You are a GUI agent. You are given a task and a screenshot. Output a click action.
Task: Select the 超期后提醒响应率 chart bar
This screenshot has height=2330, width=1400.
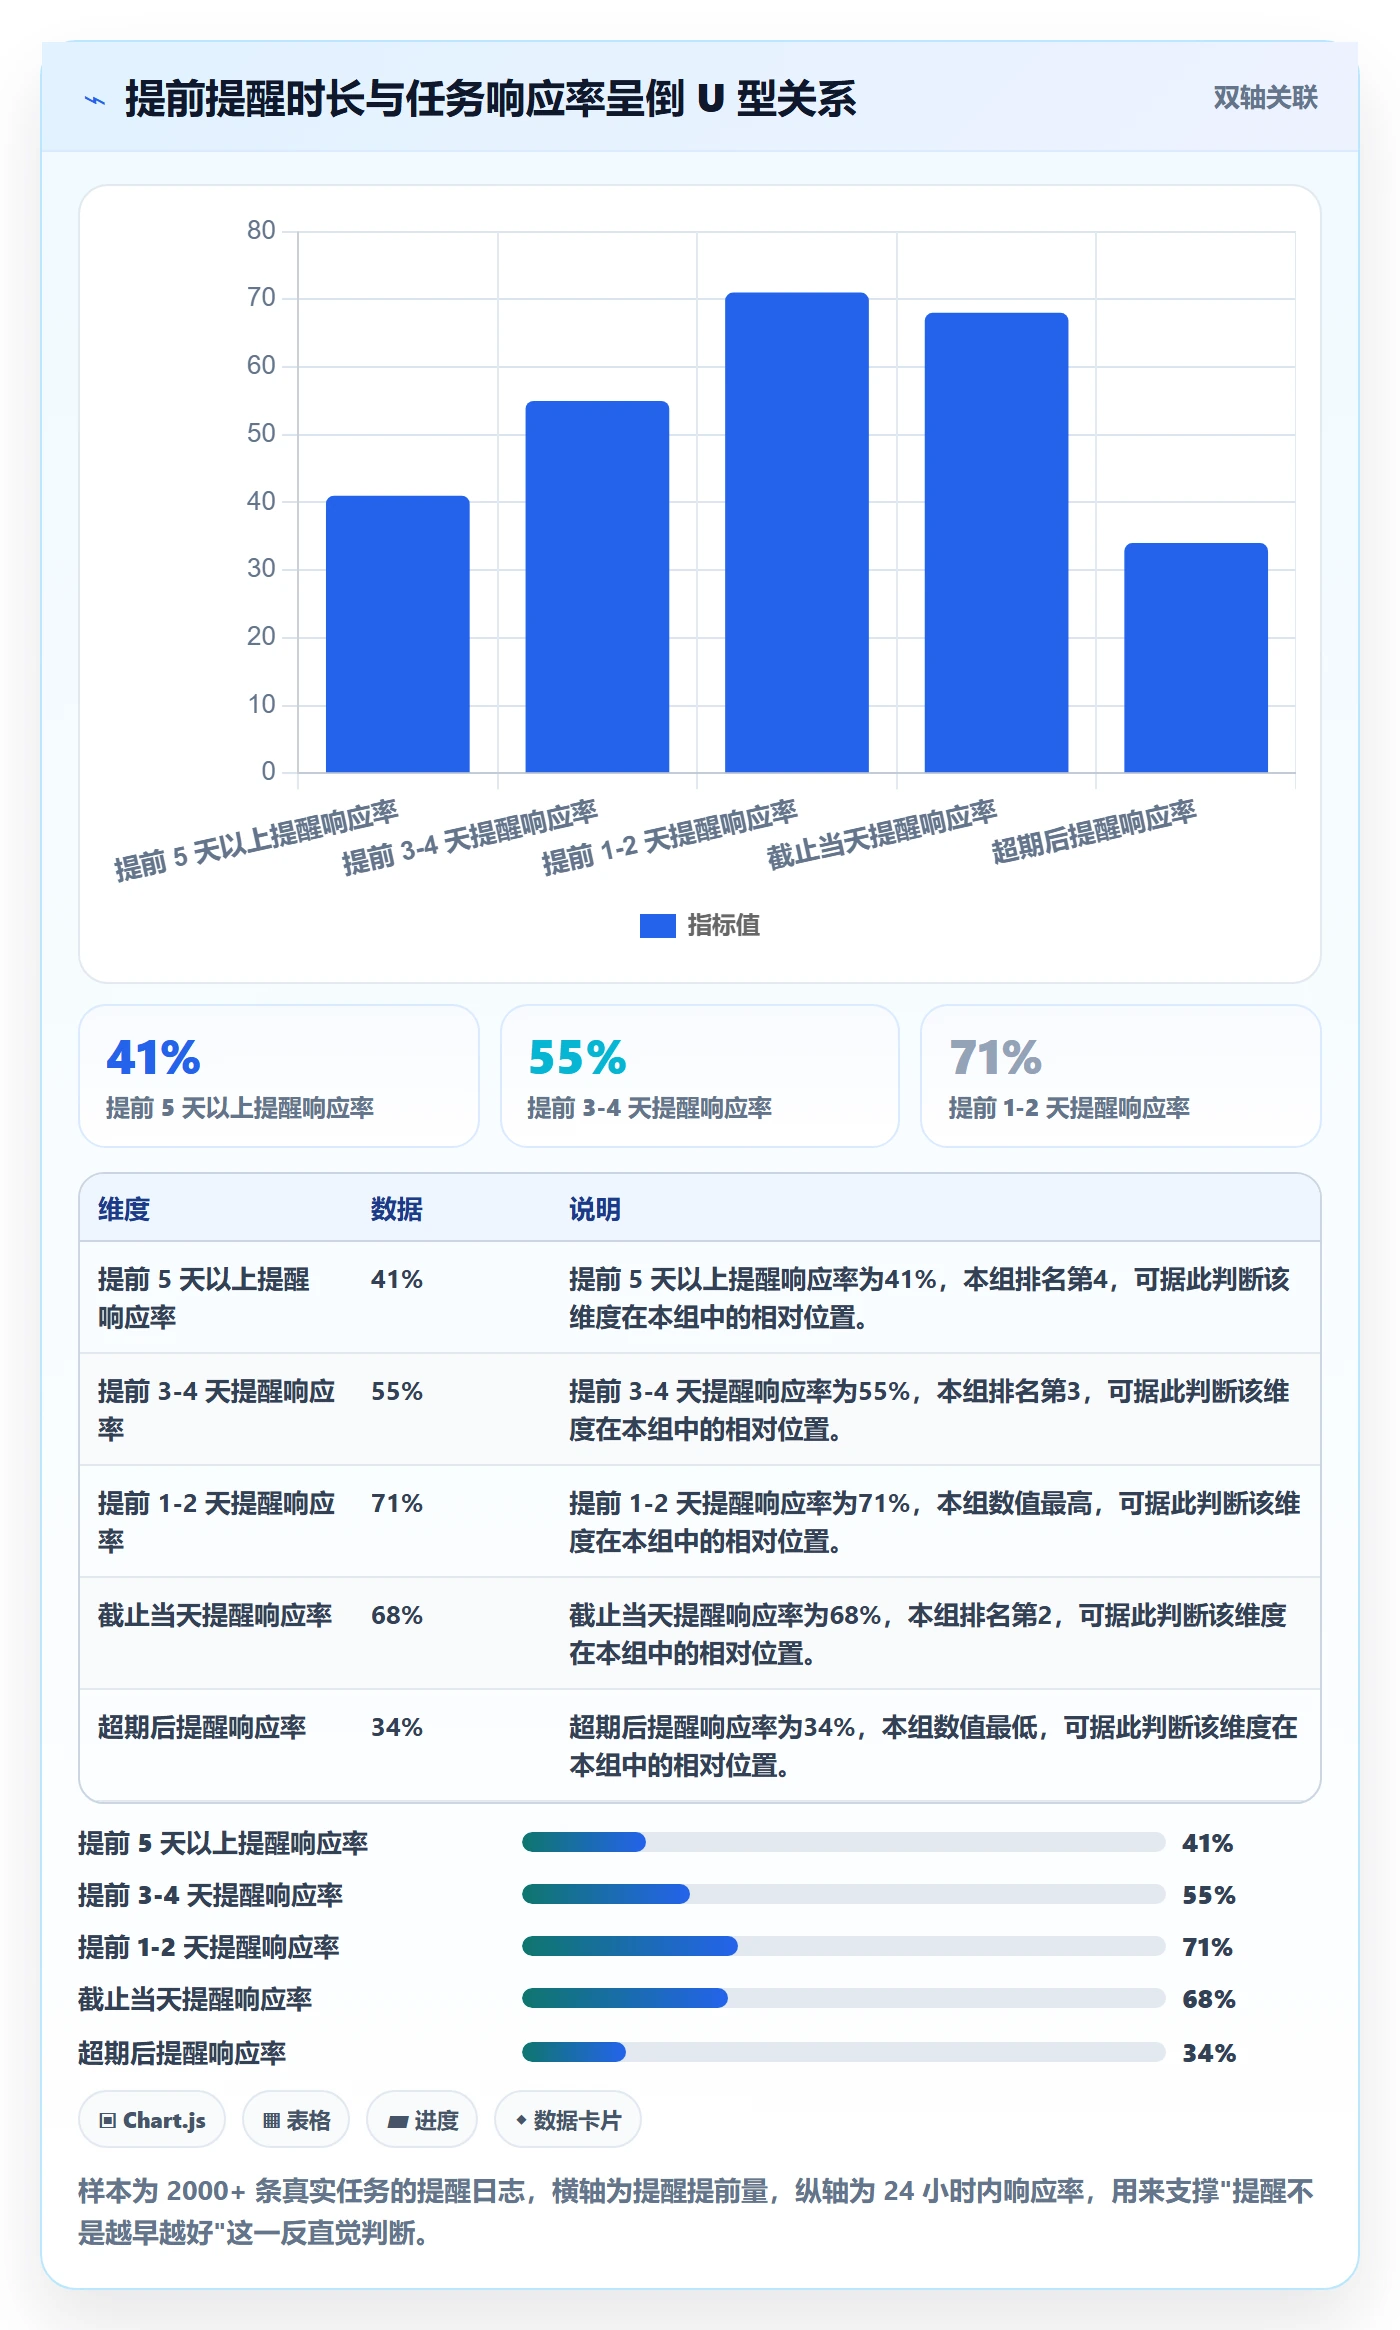1196,658
